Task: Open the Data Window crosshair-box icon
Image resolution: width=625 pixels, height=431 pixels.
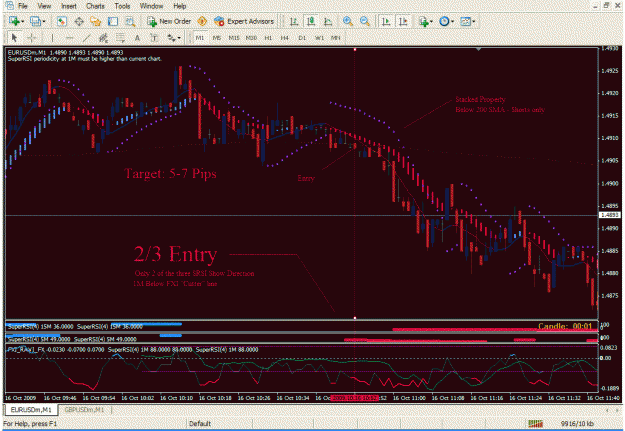Action: 79,22
